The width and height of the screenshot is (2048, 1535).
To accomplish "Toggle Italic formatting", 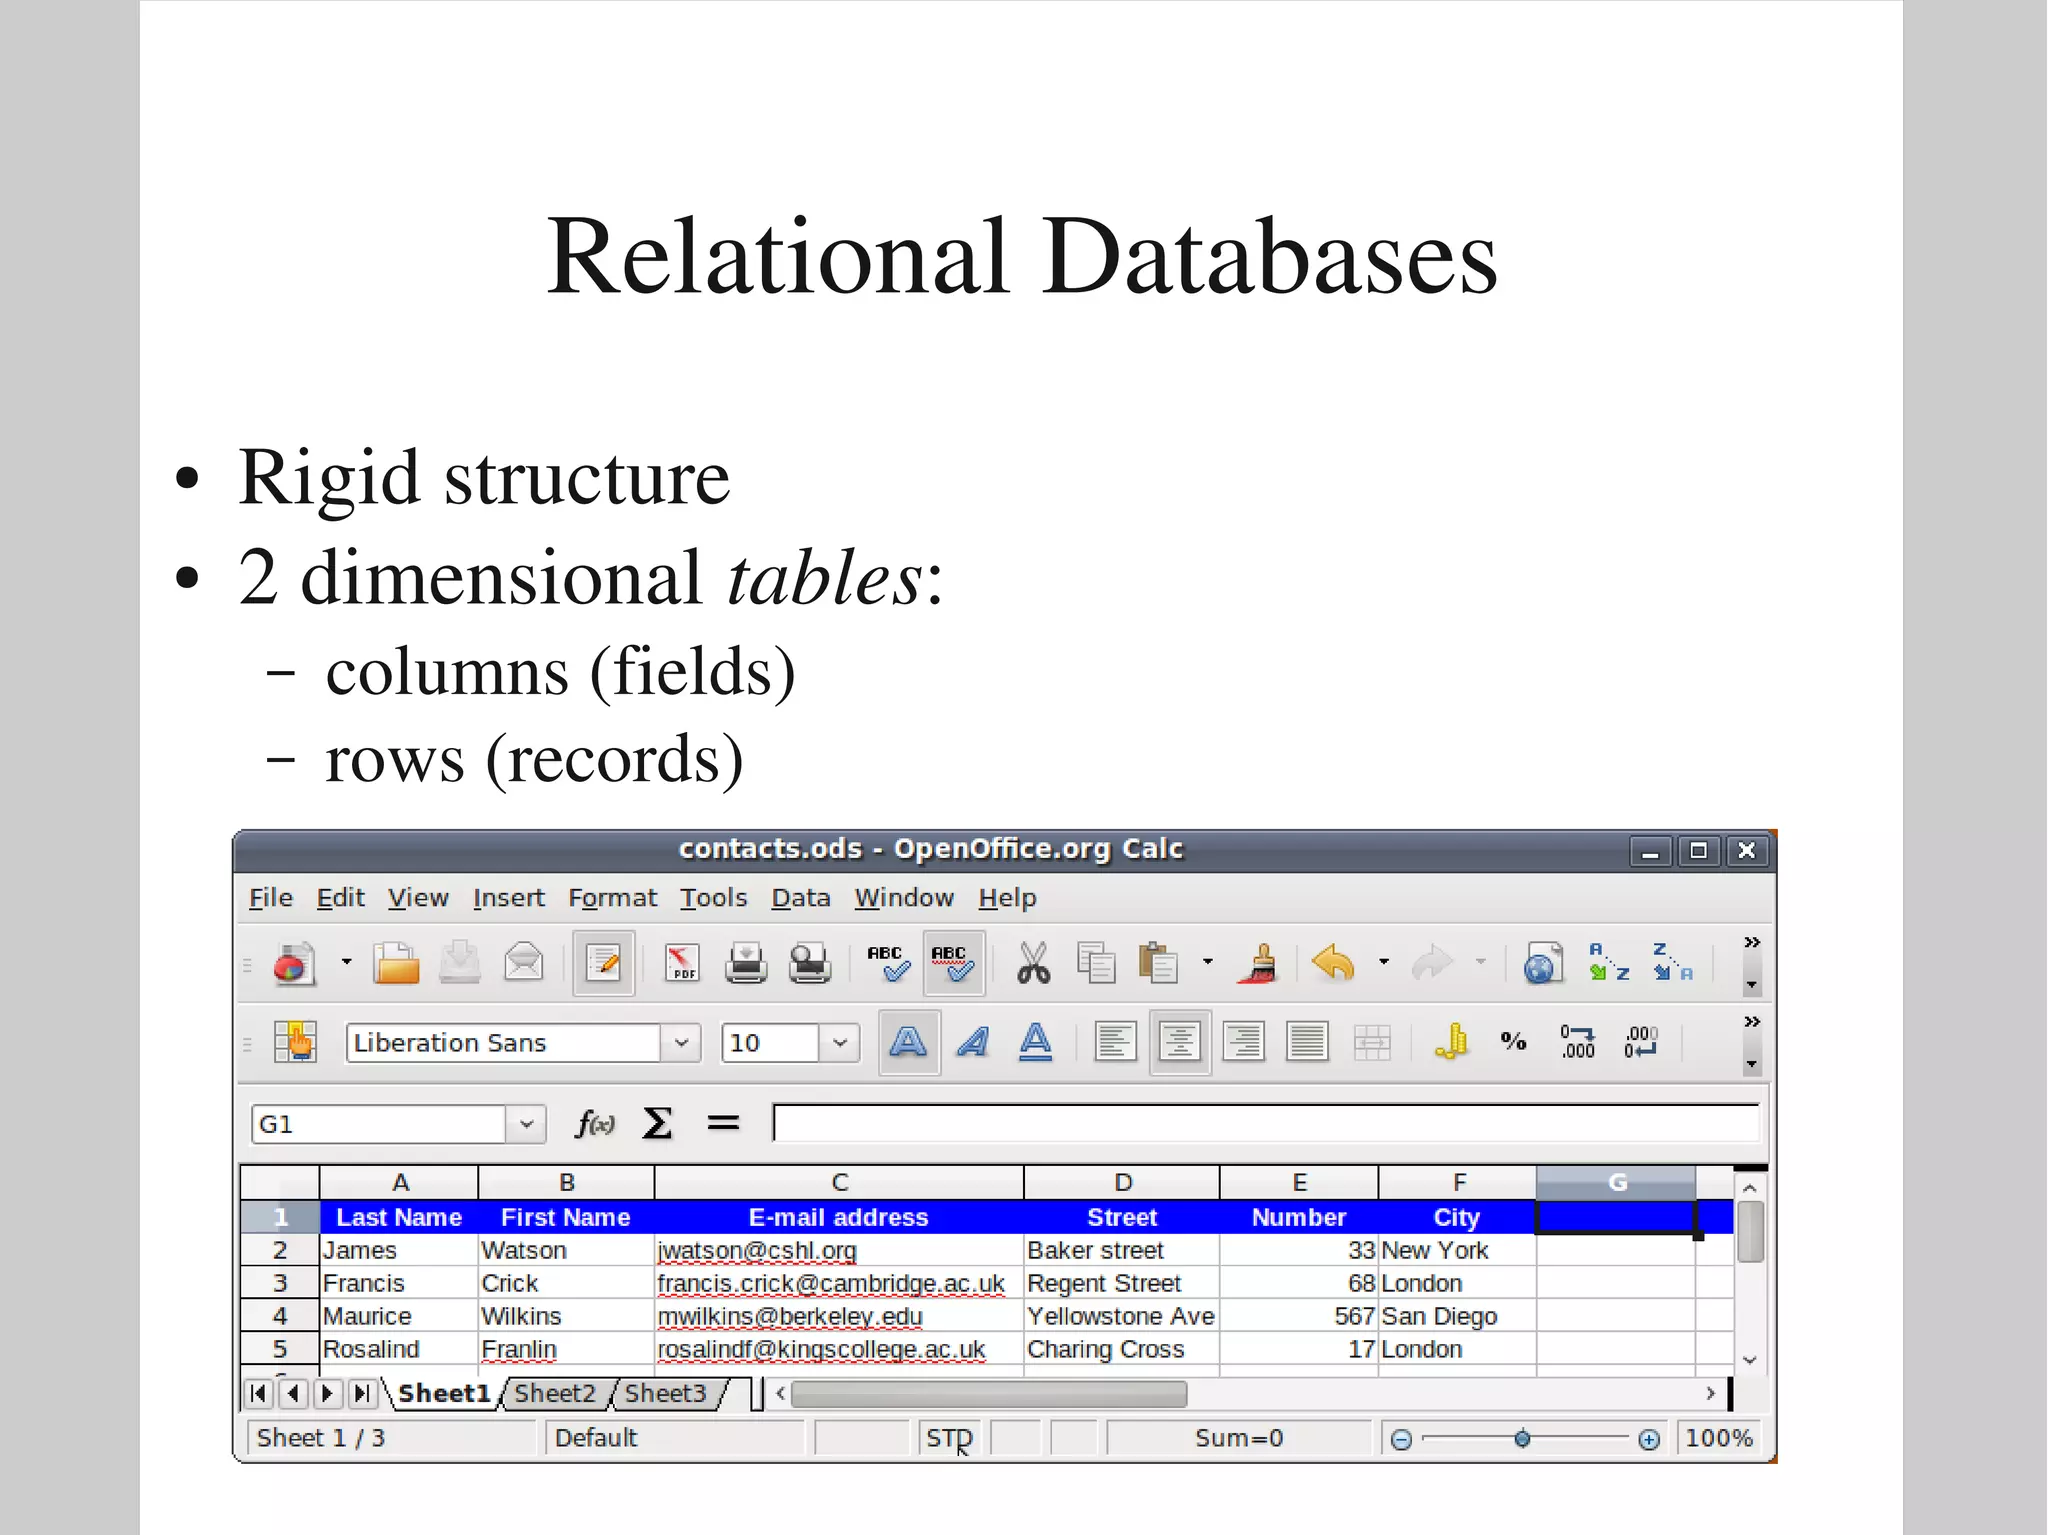I will click(972, 1042).
